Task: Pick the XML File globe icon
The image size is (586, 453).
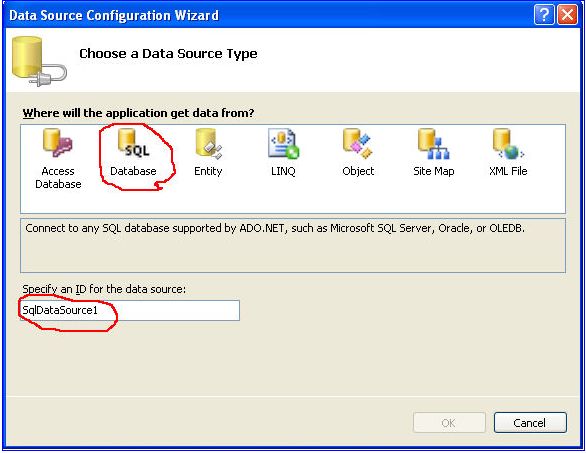Action: pyautogui.click(x=508, y=143)
